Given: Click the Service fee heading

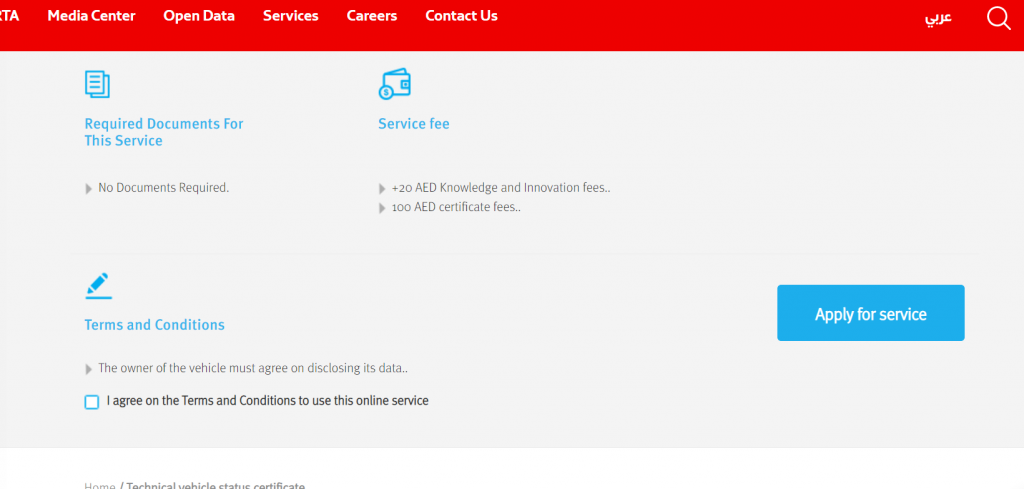Looking at the screenshot, I should 413,124.
